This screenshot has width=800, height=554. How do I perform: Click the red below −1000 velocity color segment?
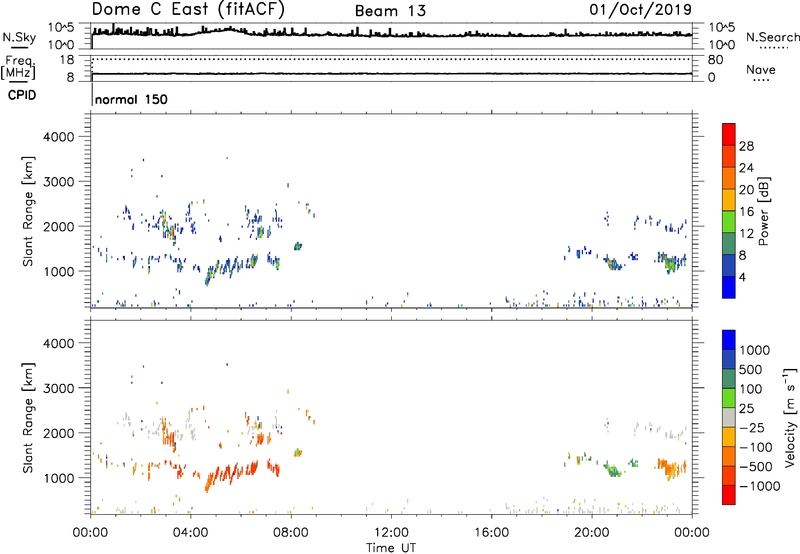click(x=729, y=495)
